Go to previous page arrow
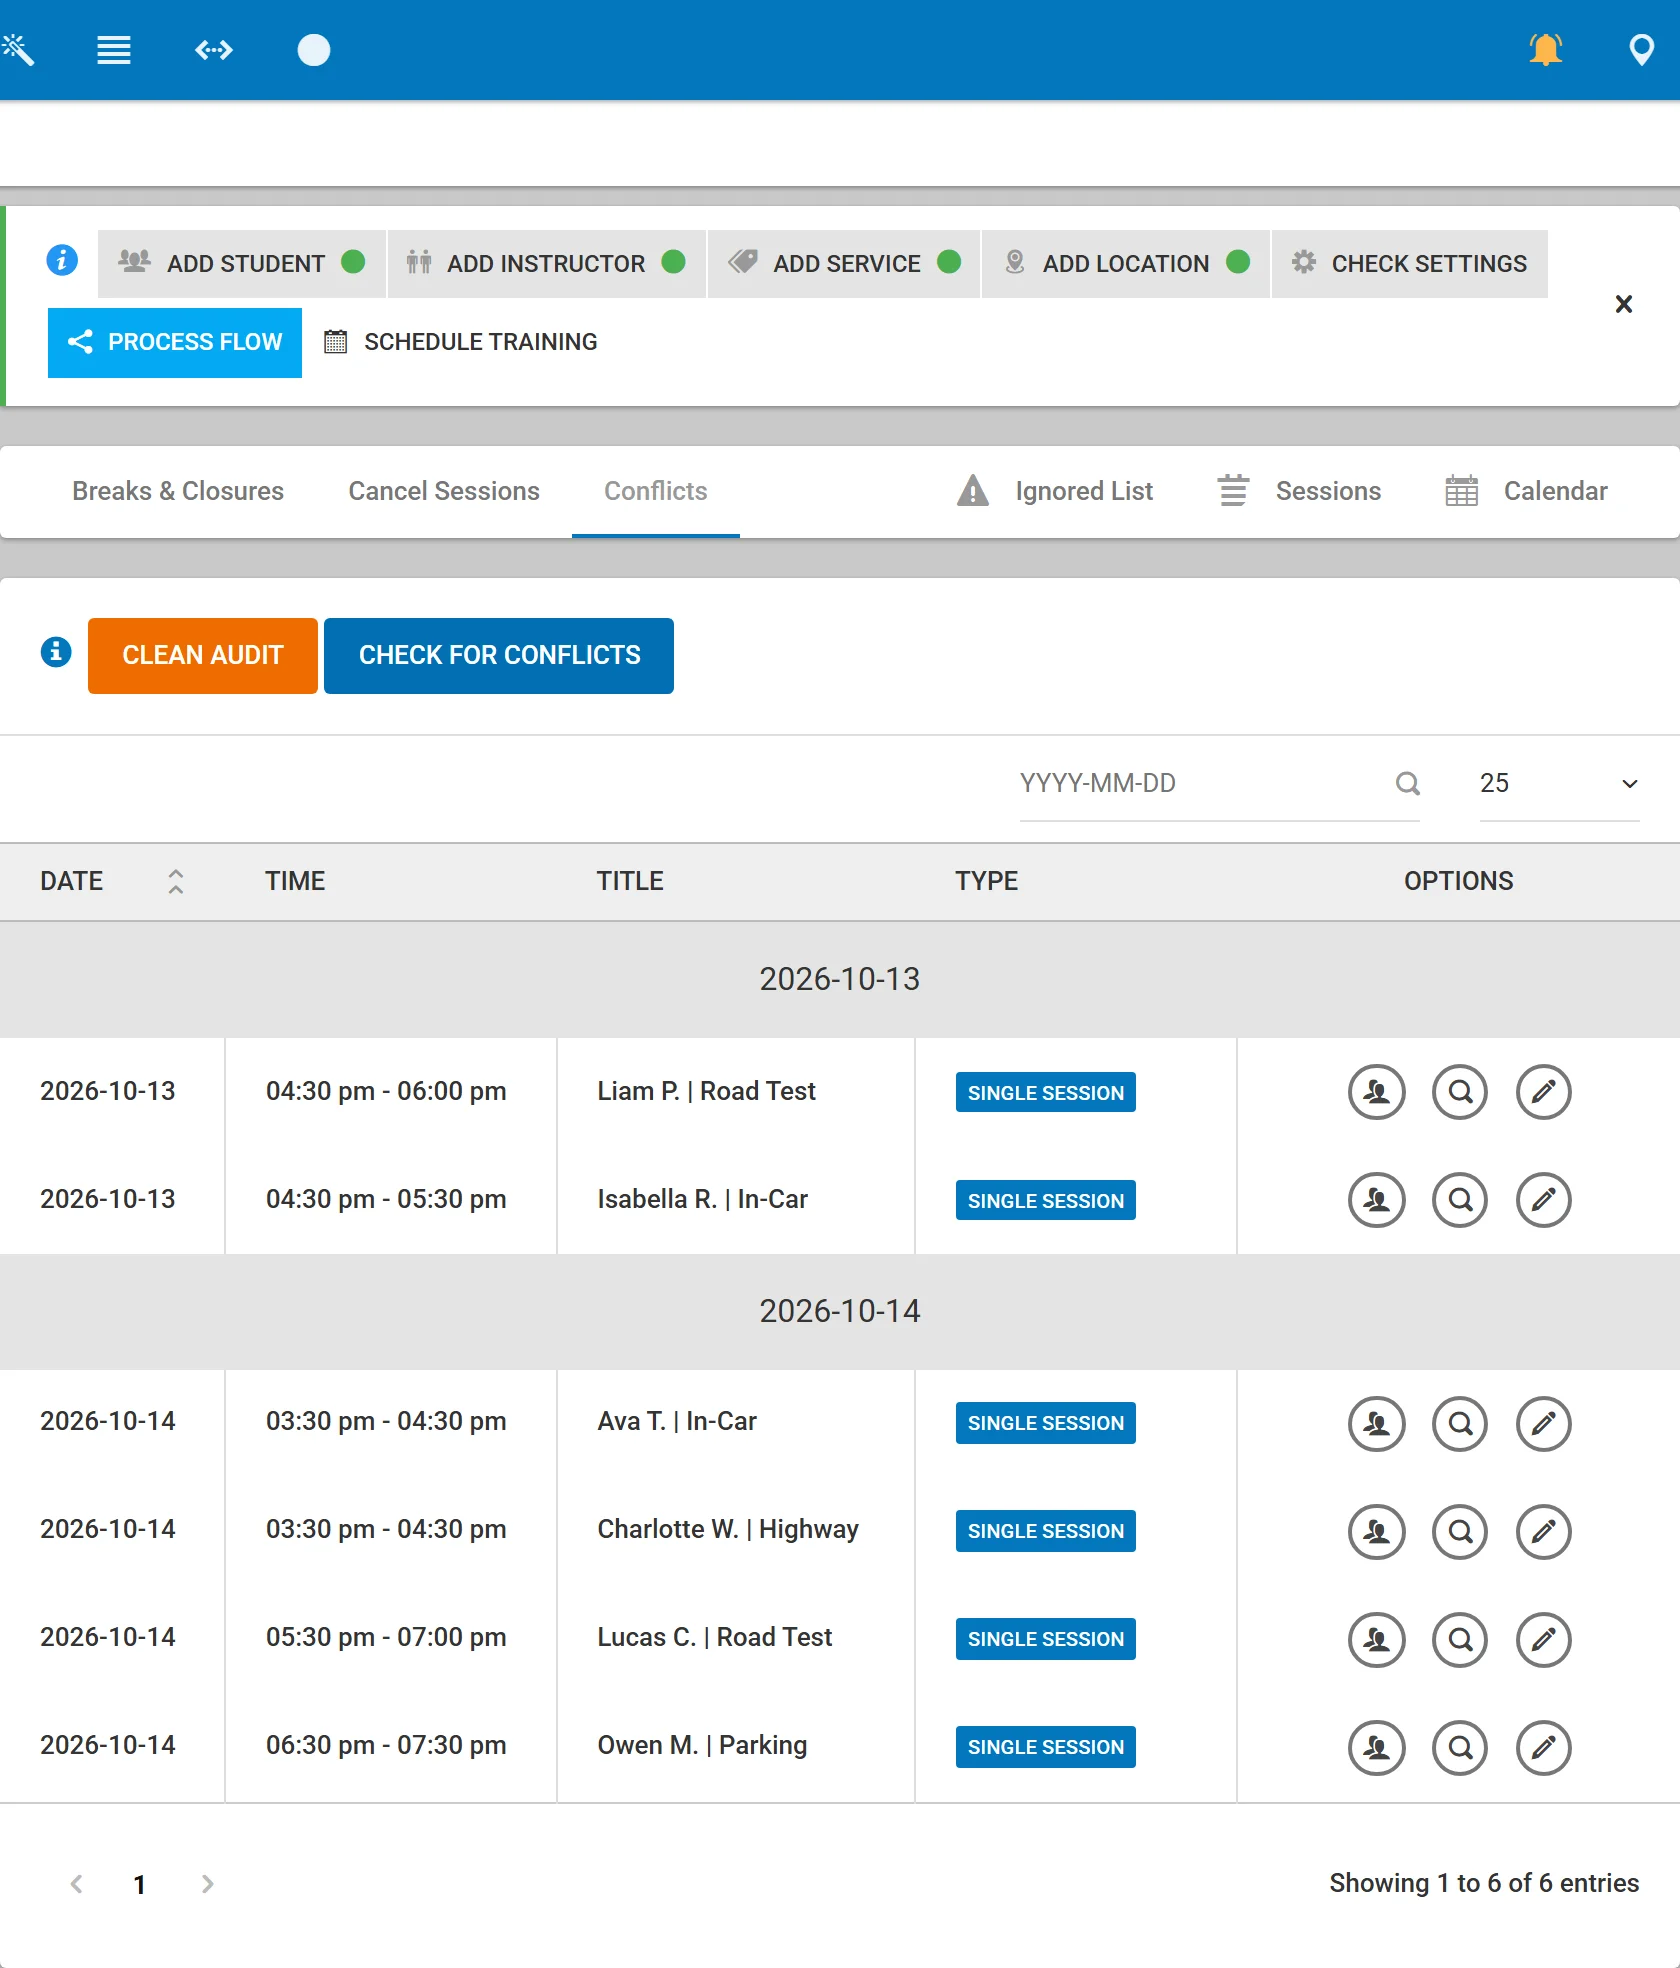Viewport: 1680px width, 1968px height. coord(76,1884)
